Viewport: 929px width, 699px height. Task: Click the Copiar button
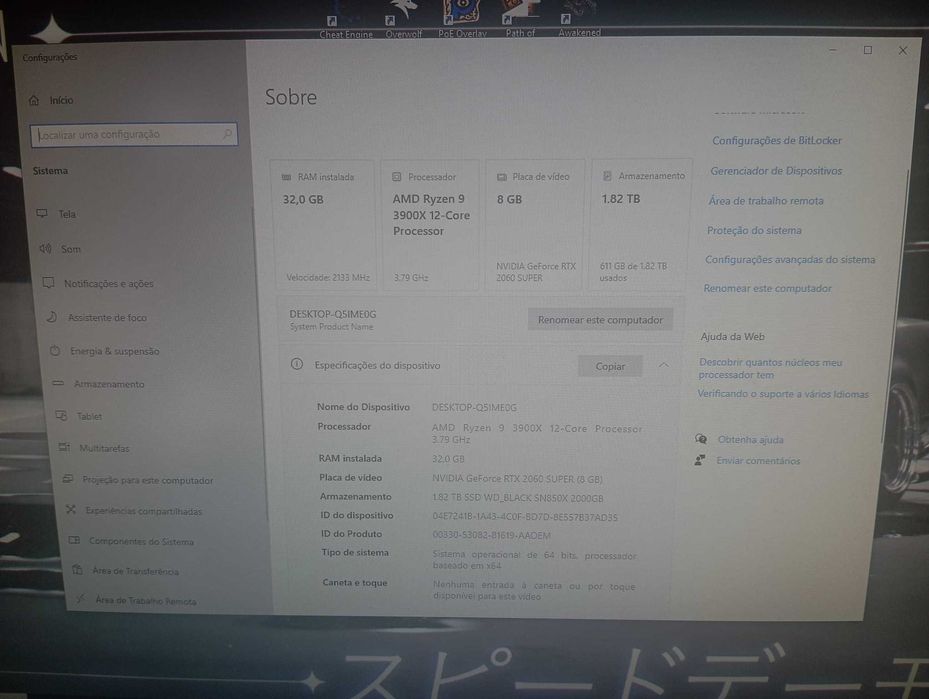click(610, 366)
